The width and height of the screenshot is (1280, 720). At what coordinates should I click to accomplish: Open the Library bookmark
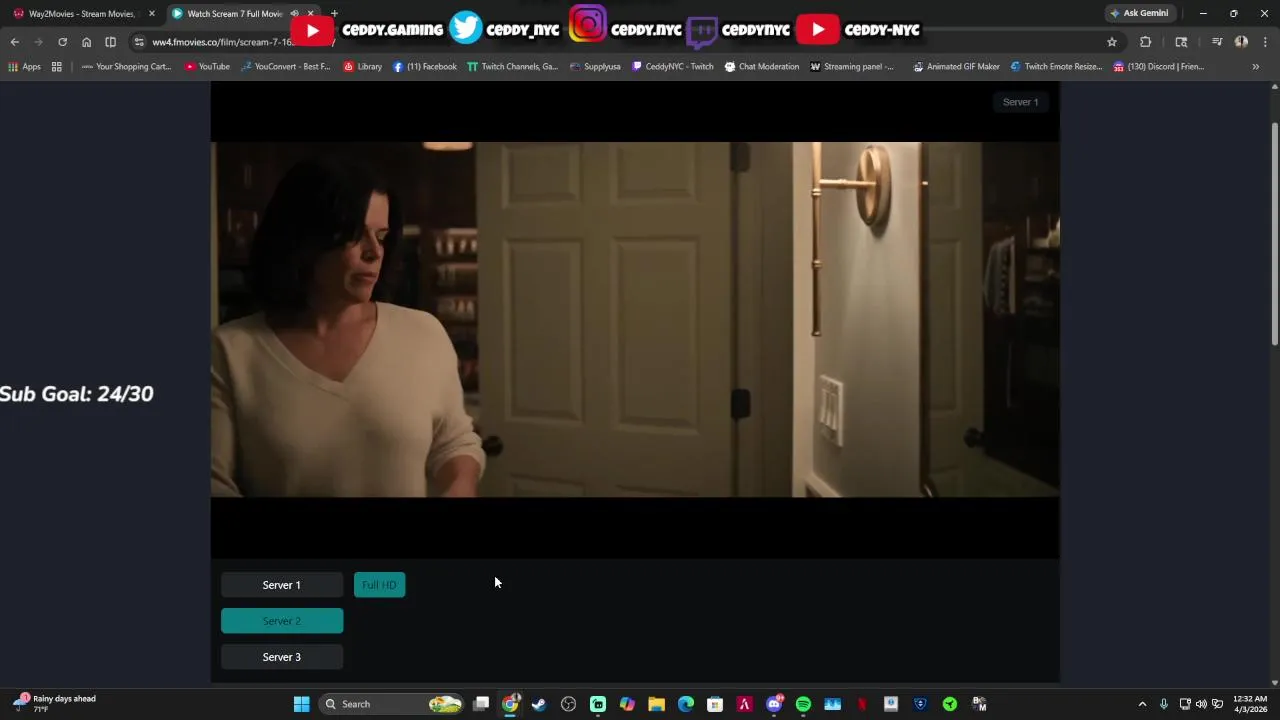(363, 66)
